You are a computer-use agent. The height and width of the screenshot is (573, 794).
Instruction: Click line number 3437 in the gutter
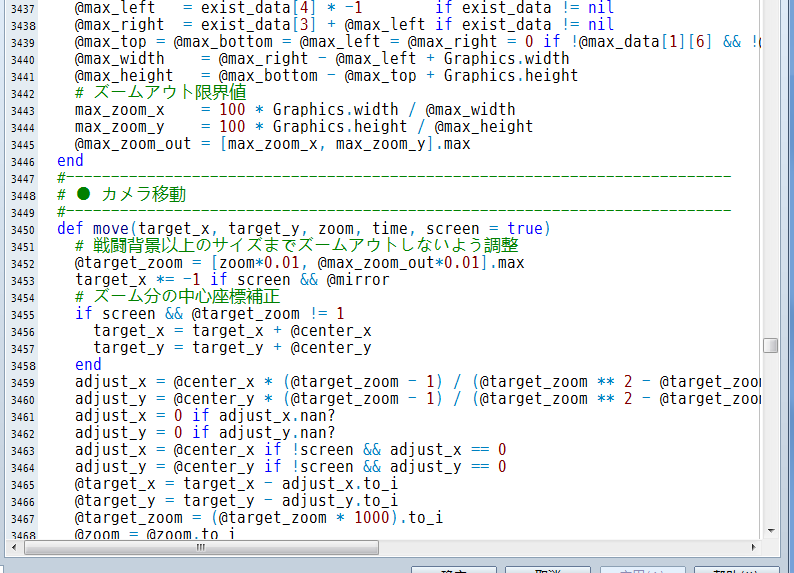tap(23, 9)
